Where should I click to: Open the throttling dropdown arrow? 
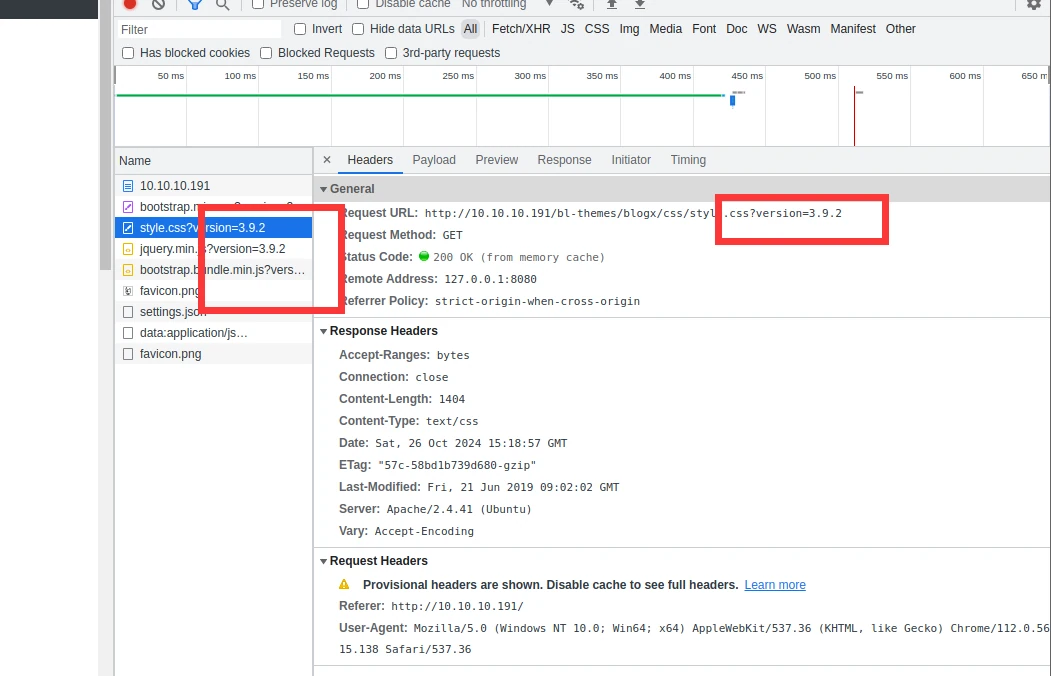click(549, 3)
